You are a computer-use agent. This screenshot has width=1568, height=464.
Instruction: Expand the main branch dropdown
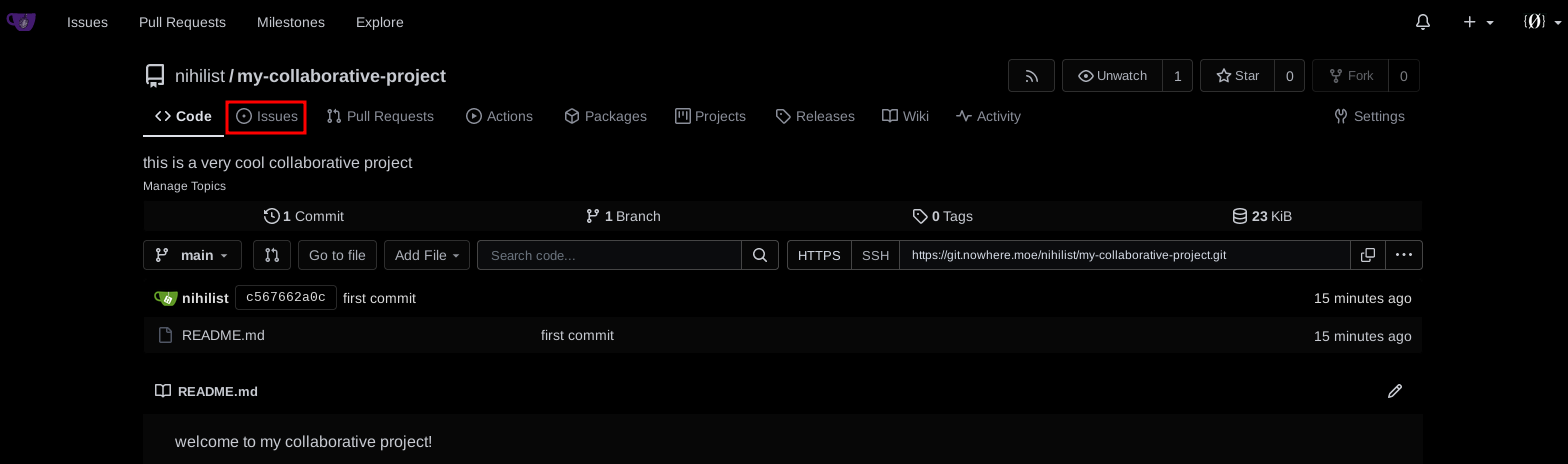(x=193, y=255)
